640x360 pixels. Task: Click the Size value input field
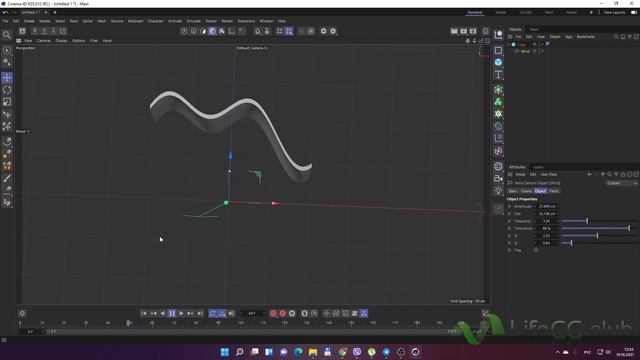[x=547, y=214]
